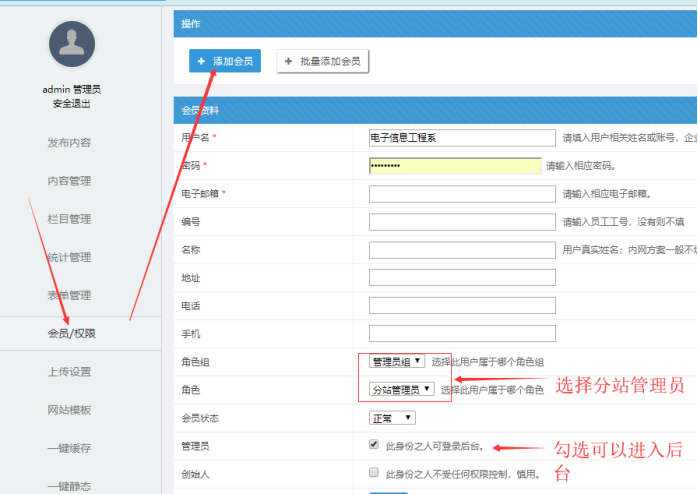Image resolution: width=698 pixels, height=494 pixels.
Task: Open 上传设置 sidebar menu
Action: point(69,372)
